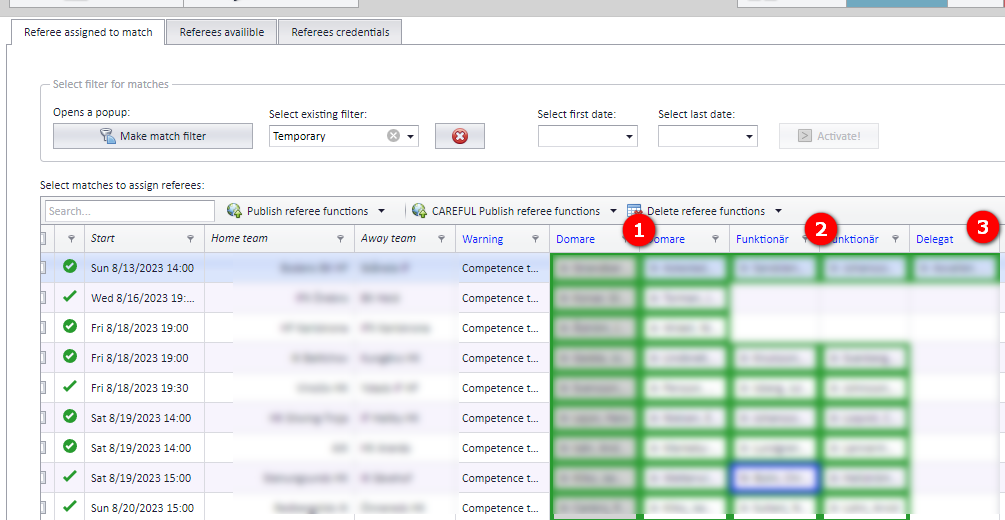Tick checkbox for Sun 8/13/2023 14:00 row
Viewport: 1005px width, 520px height.
tap(43, 268)
